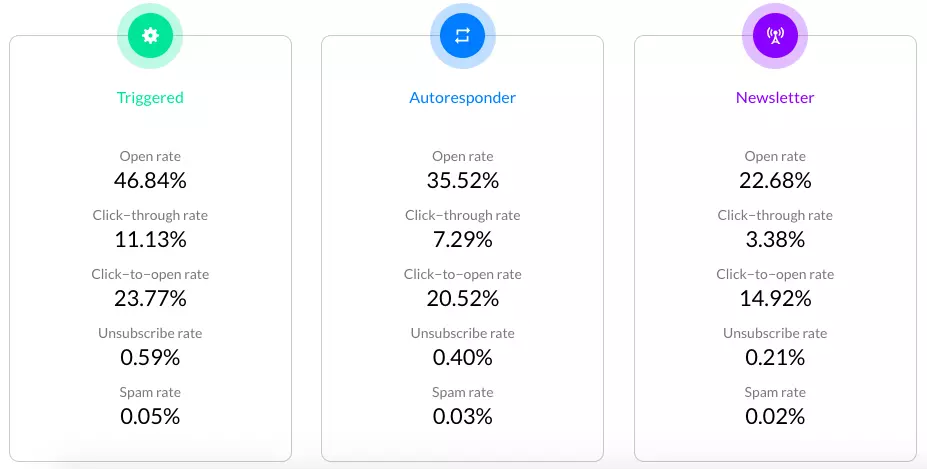The height and width of the screenshot is (469, 927).
Task: Select Autoresponder click-through rate 7.29%
Action: pyautogui.click(x=462, y=240)
